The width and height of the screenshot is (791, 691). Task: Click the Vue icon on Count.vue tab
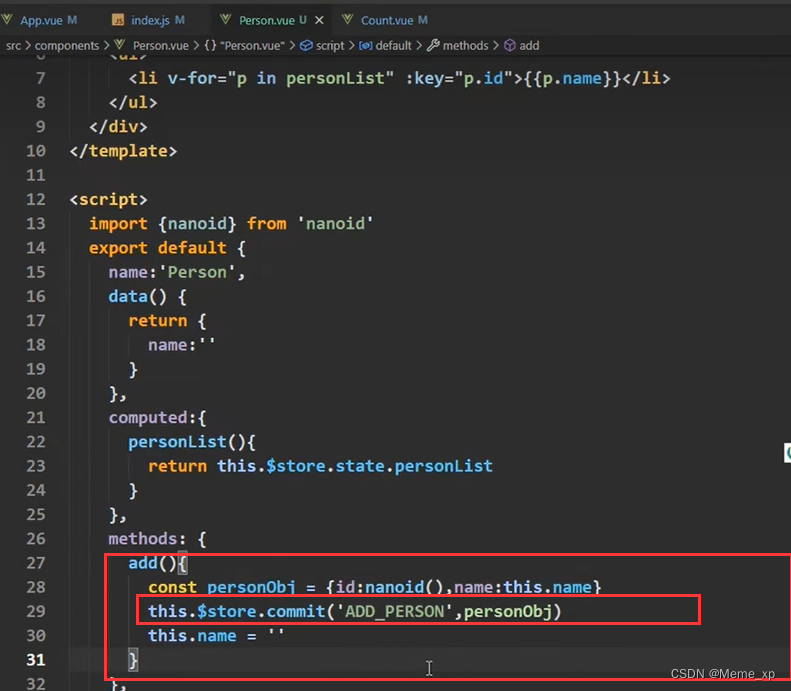pos(348,20)
